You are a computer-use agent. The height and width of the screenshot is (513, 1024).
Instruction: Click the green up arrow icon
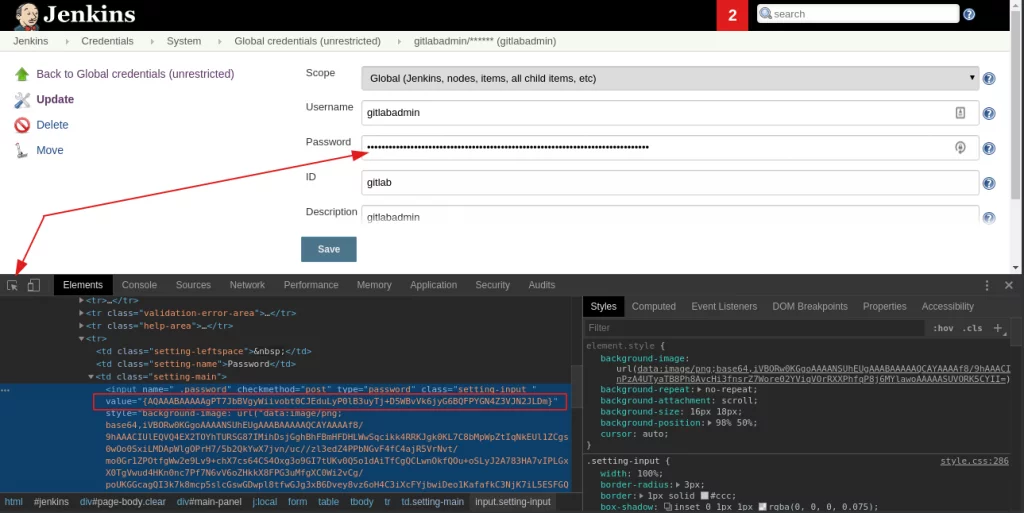(22, 74)
